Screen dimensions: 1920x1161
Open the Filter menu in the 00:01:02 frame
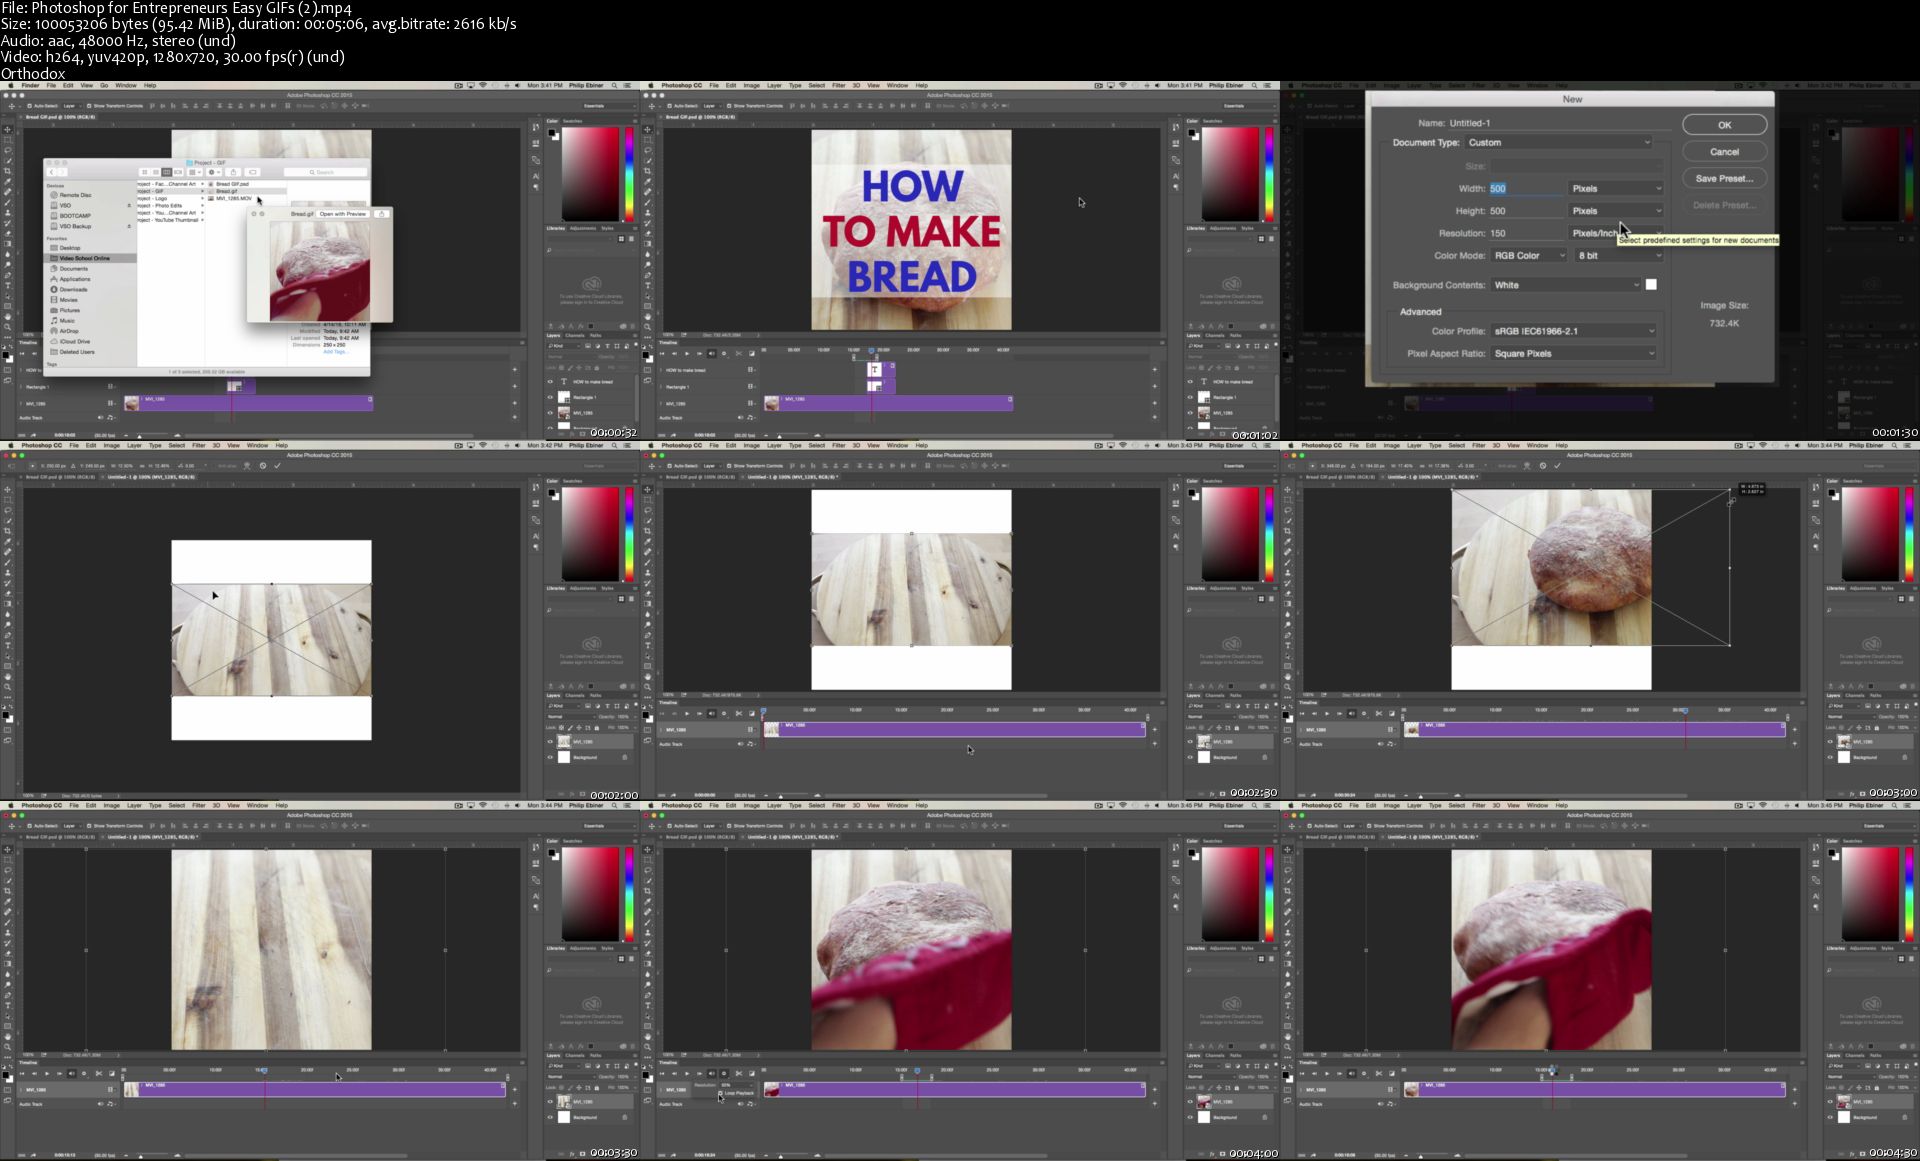pos(839,85)
